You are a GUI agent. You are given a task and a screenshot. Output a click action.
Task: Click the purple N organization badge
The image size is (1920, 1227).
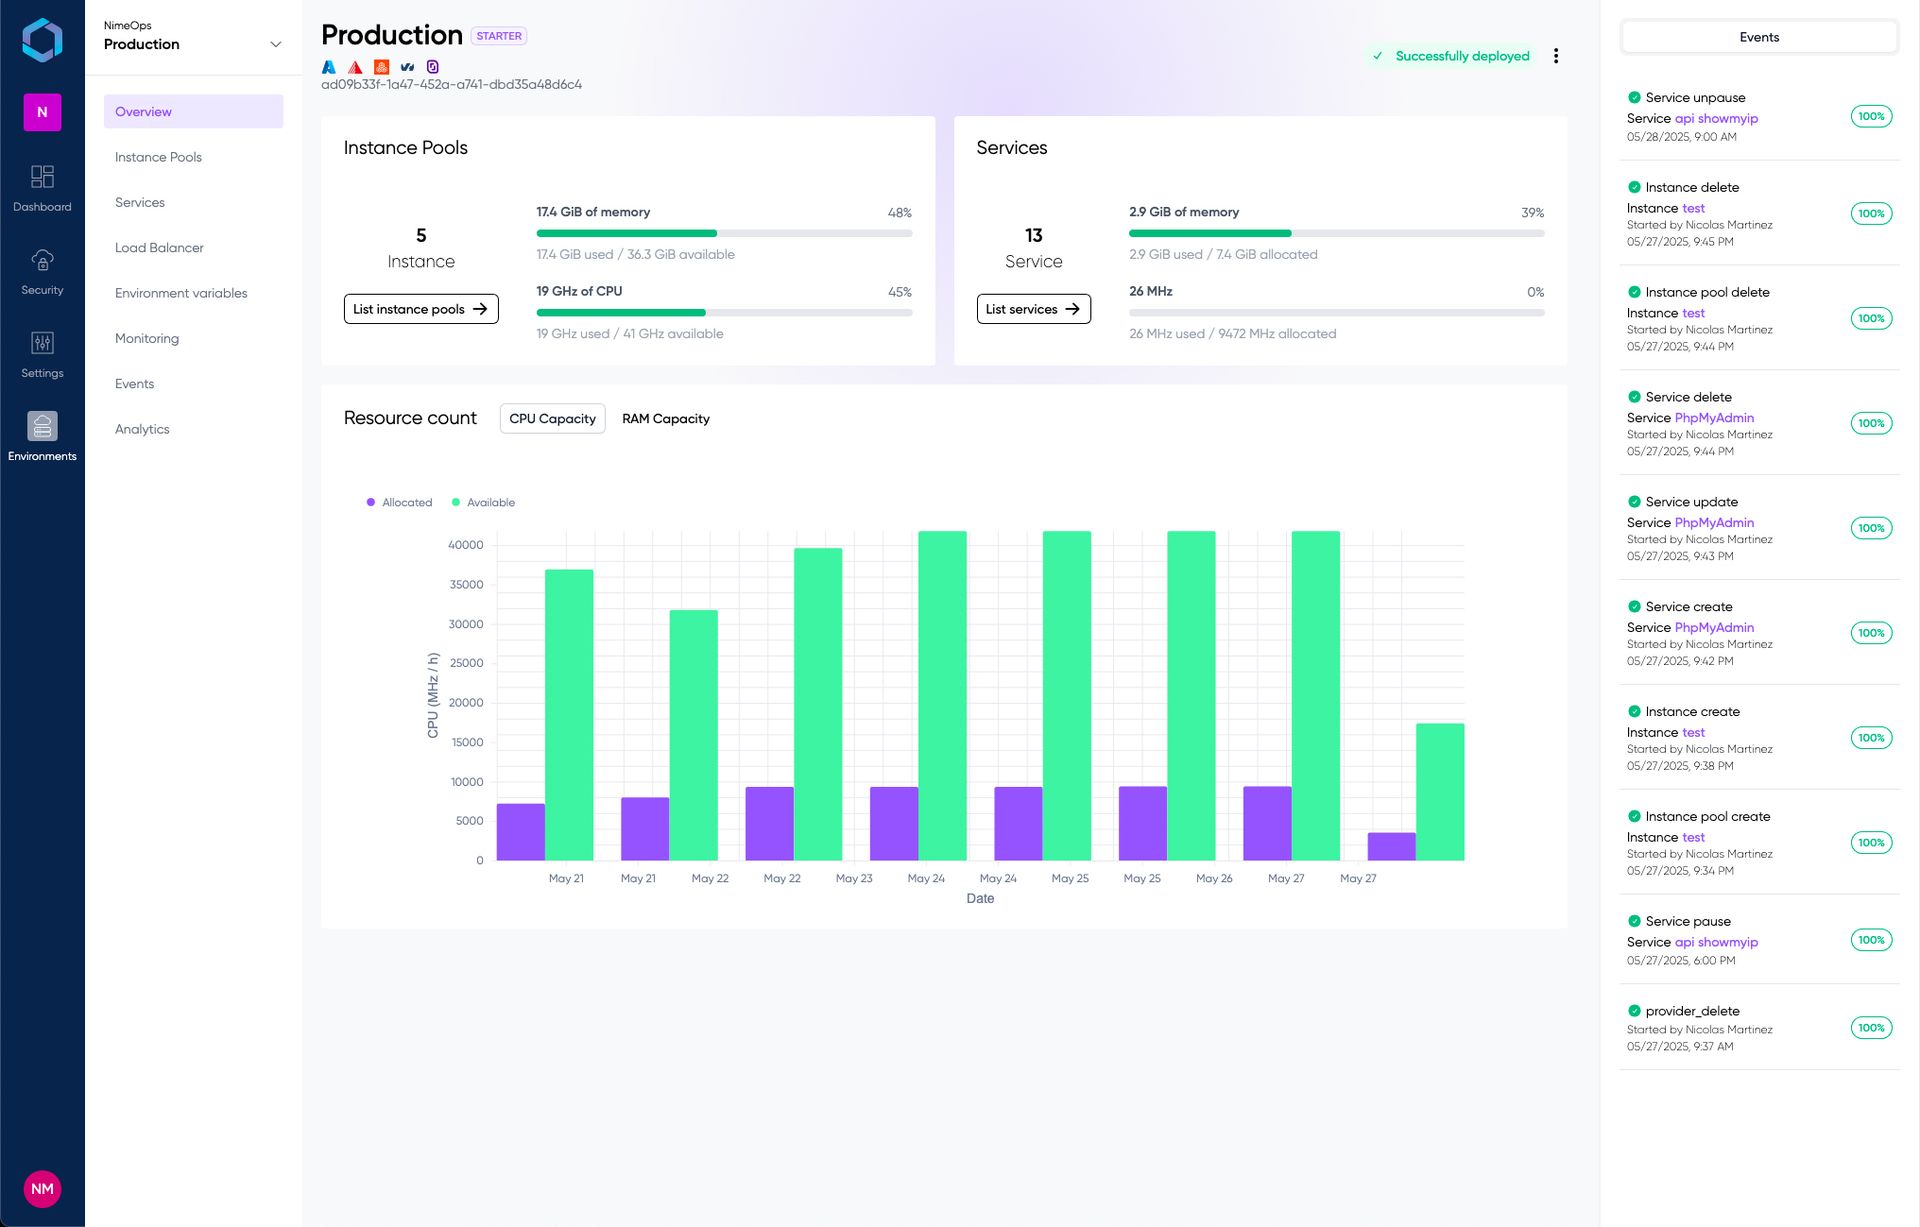(42, 112)
